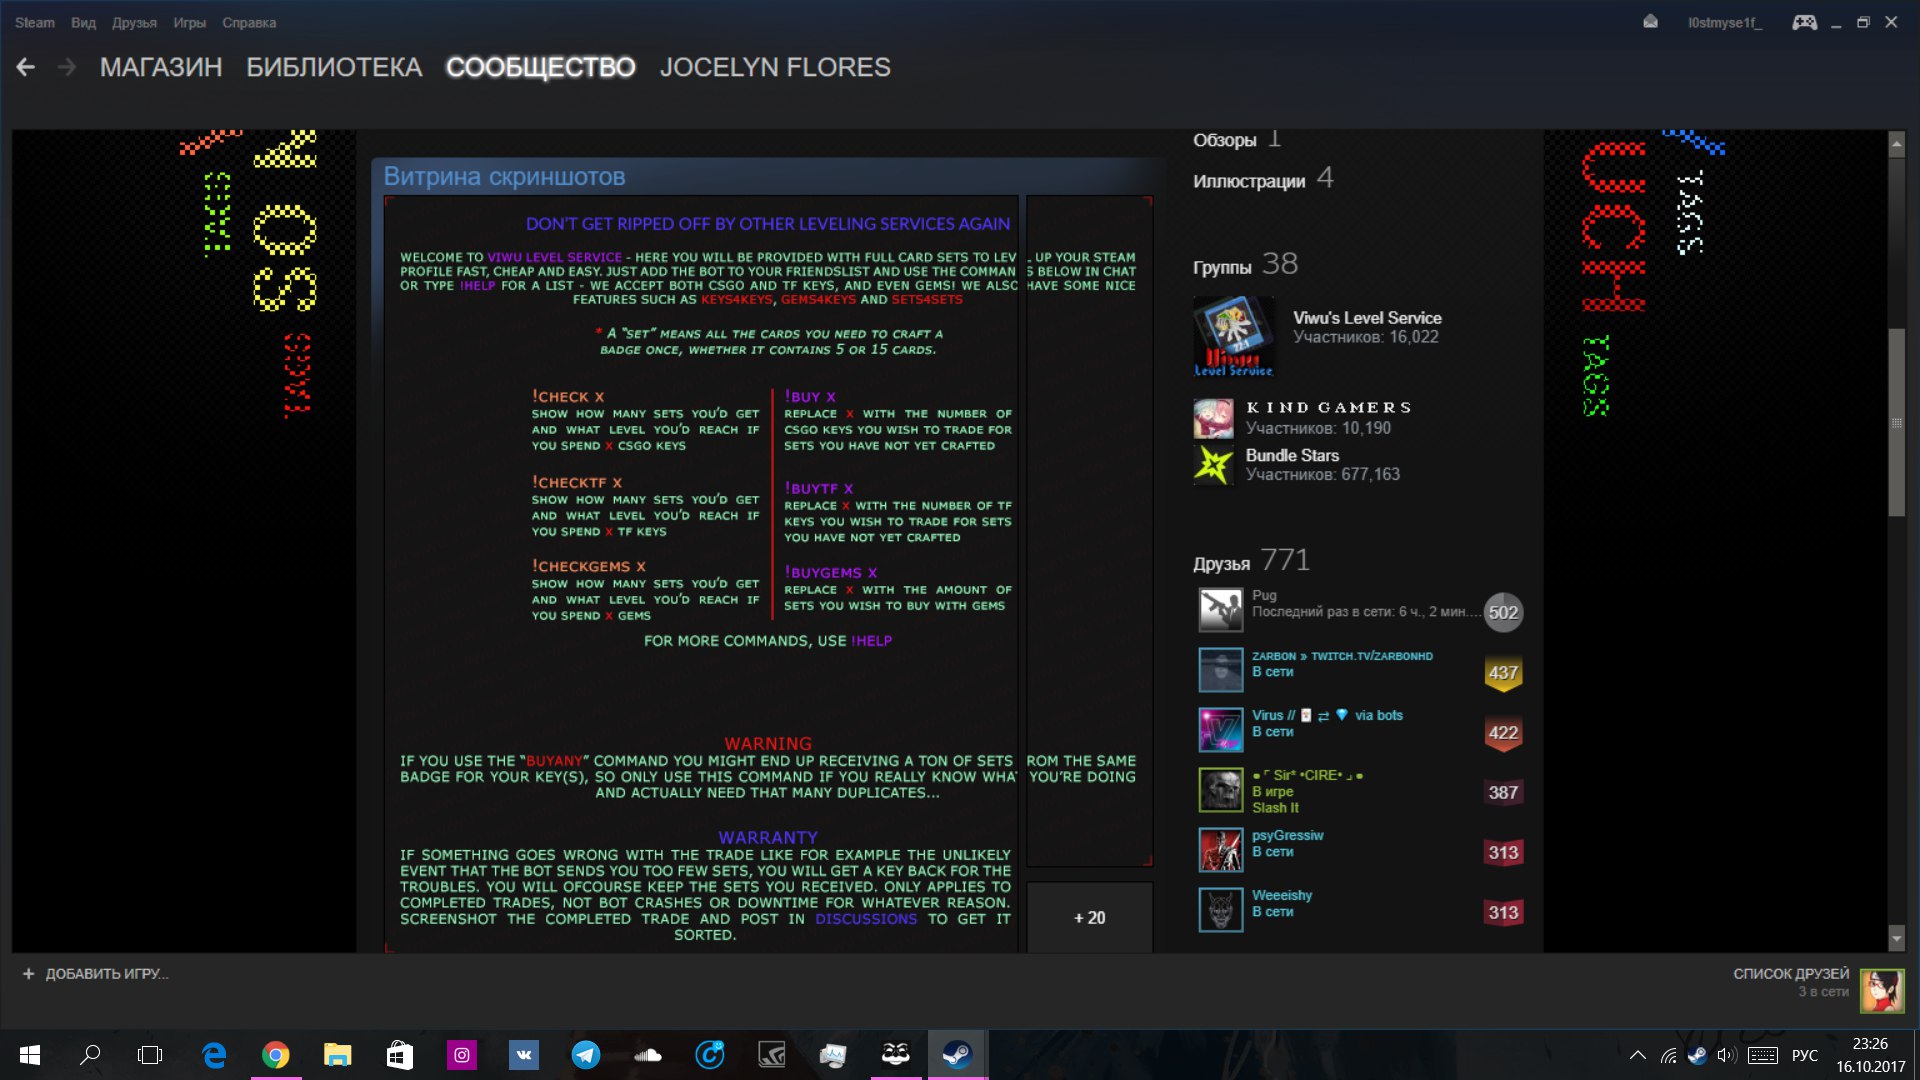The height and width of the screenshot is (1080, 1920).
Task: Click Weeeishy friend avatar
Action: pos(1221,910)
